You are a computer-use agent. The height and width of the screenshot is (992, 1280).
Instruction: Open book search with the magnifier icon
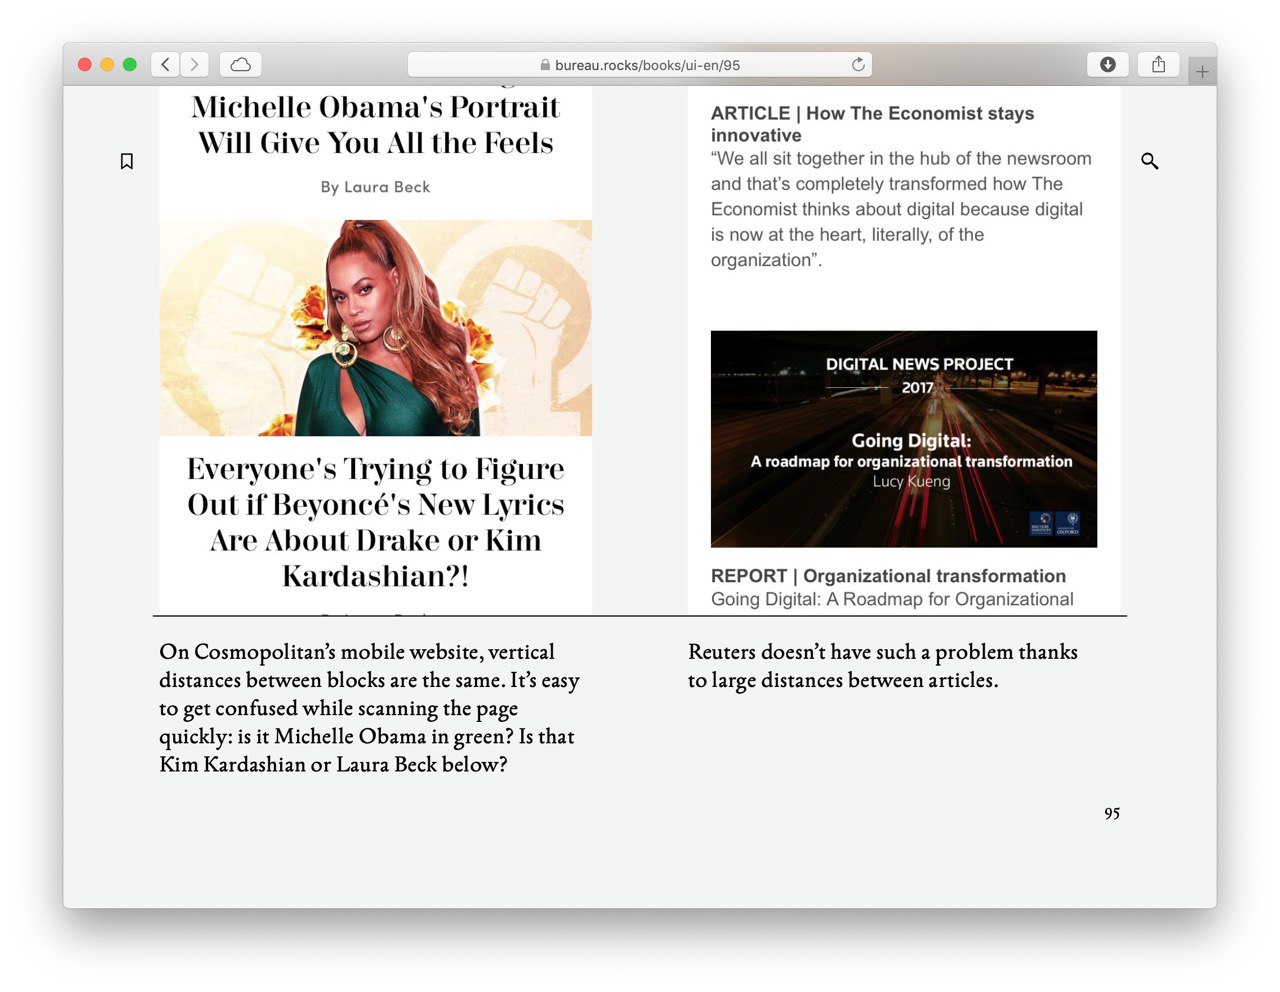(1150, 161)
